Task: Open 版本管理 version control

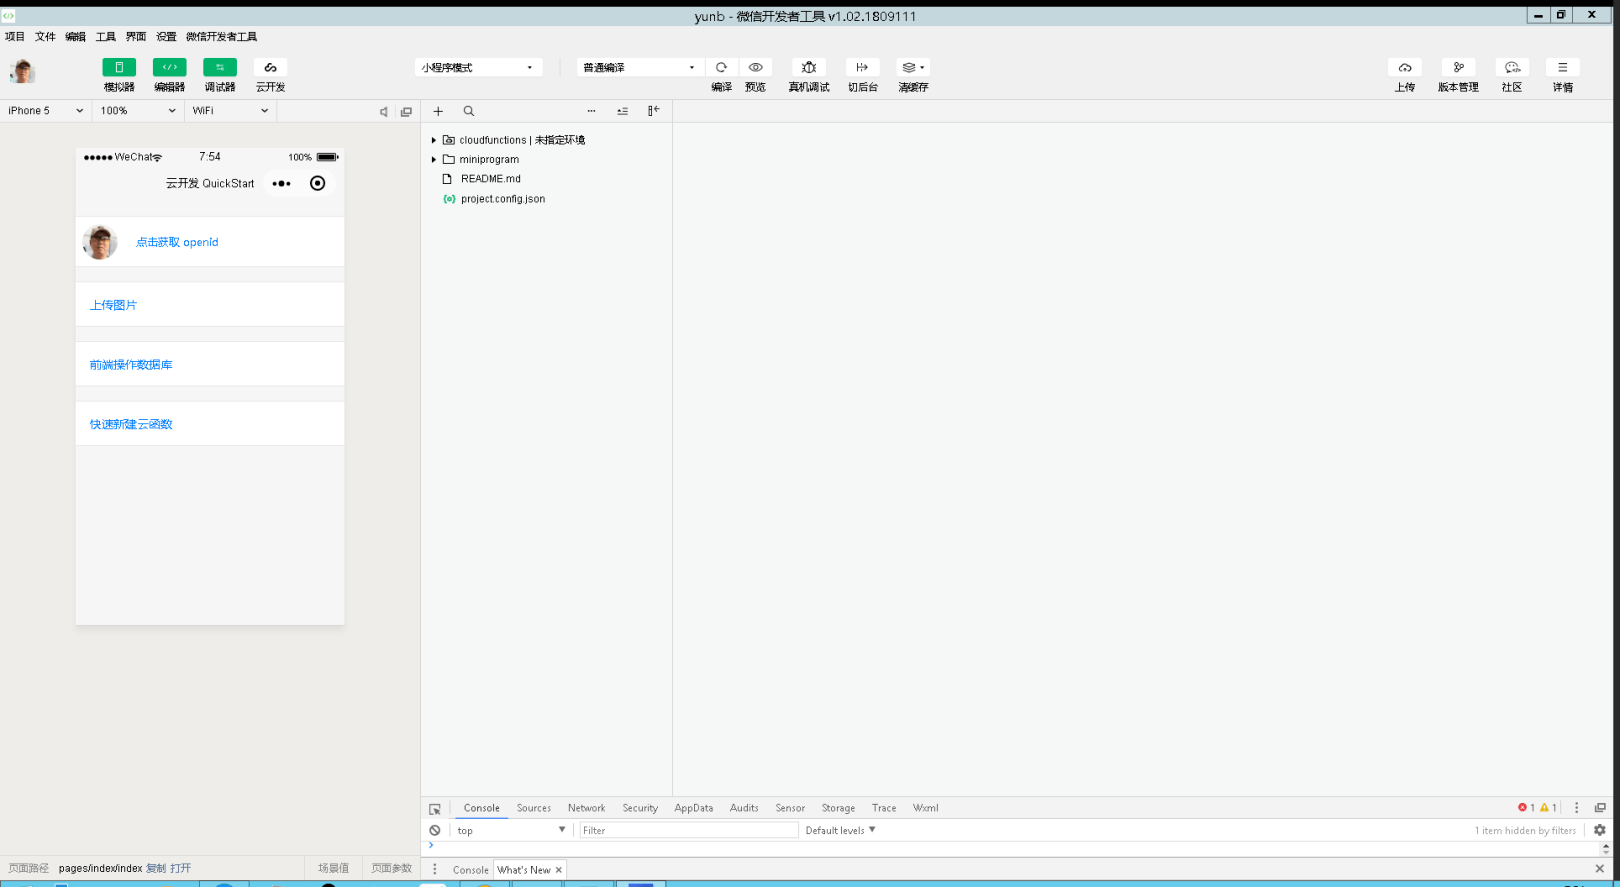Action: tap(1458, 67)
